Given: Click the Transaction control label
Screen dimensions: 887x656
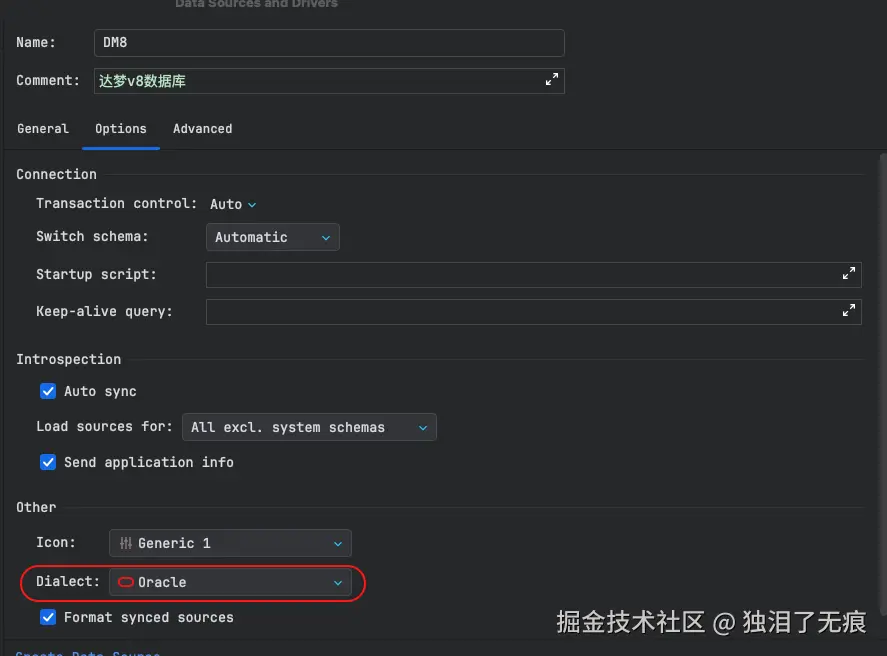Looking at the screenshot, I should 117,204.
